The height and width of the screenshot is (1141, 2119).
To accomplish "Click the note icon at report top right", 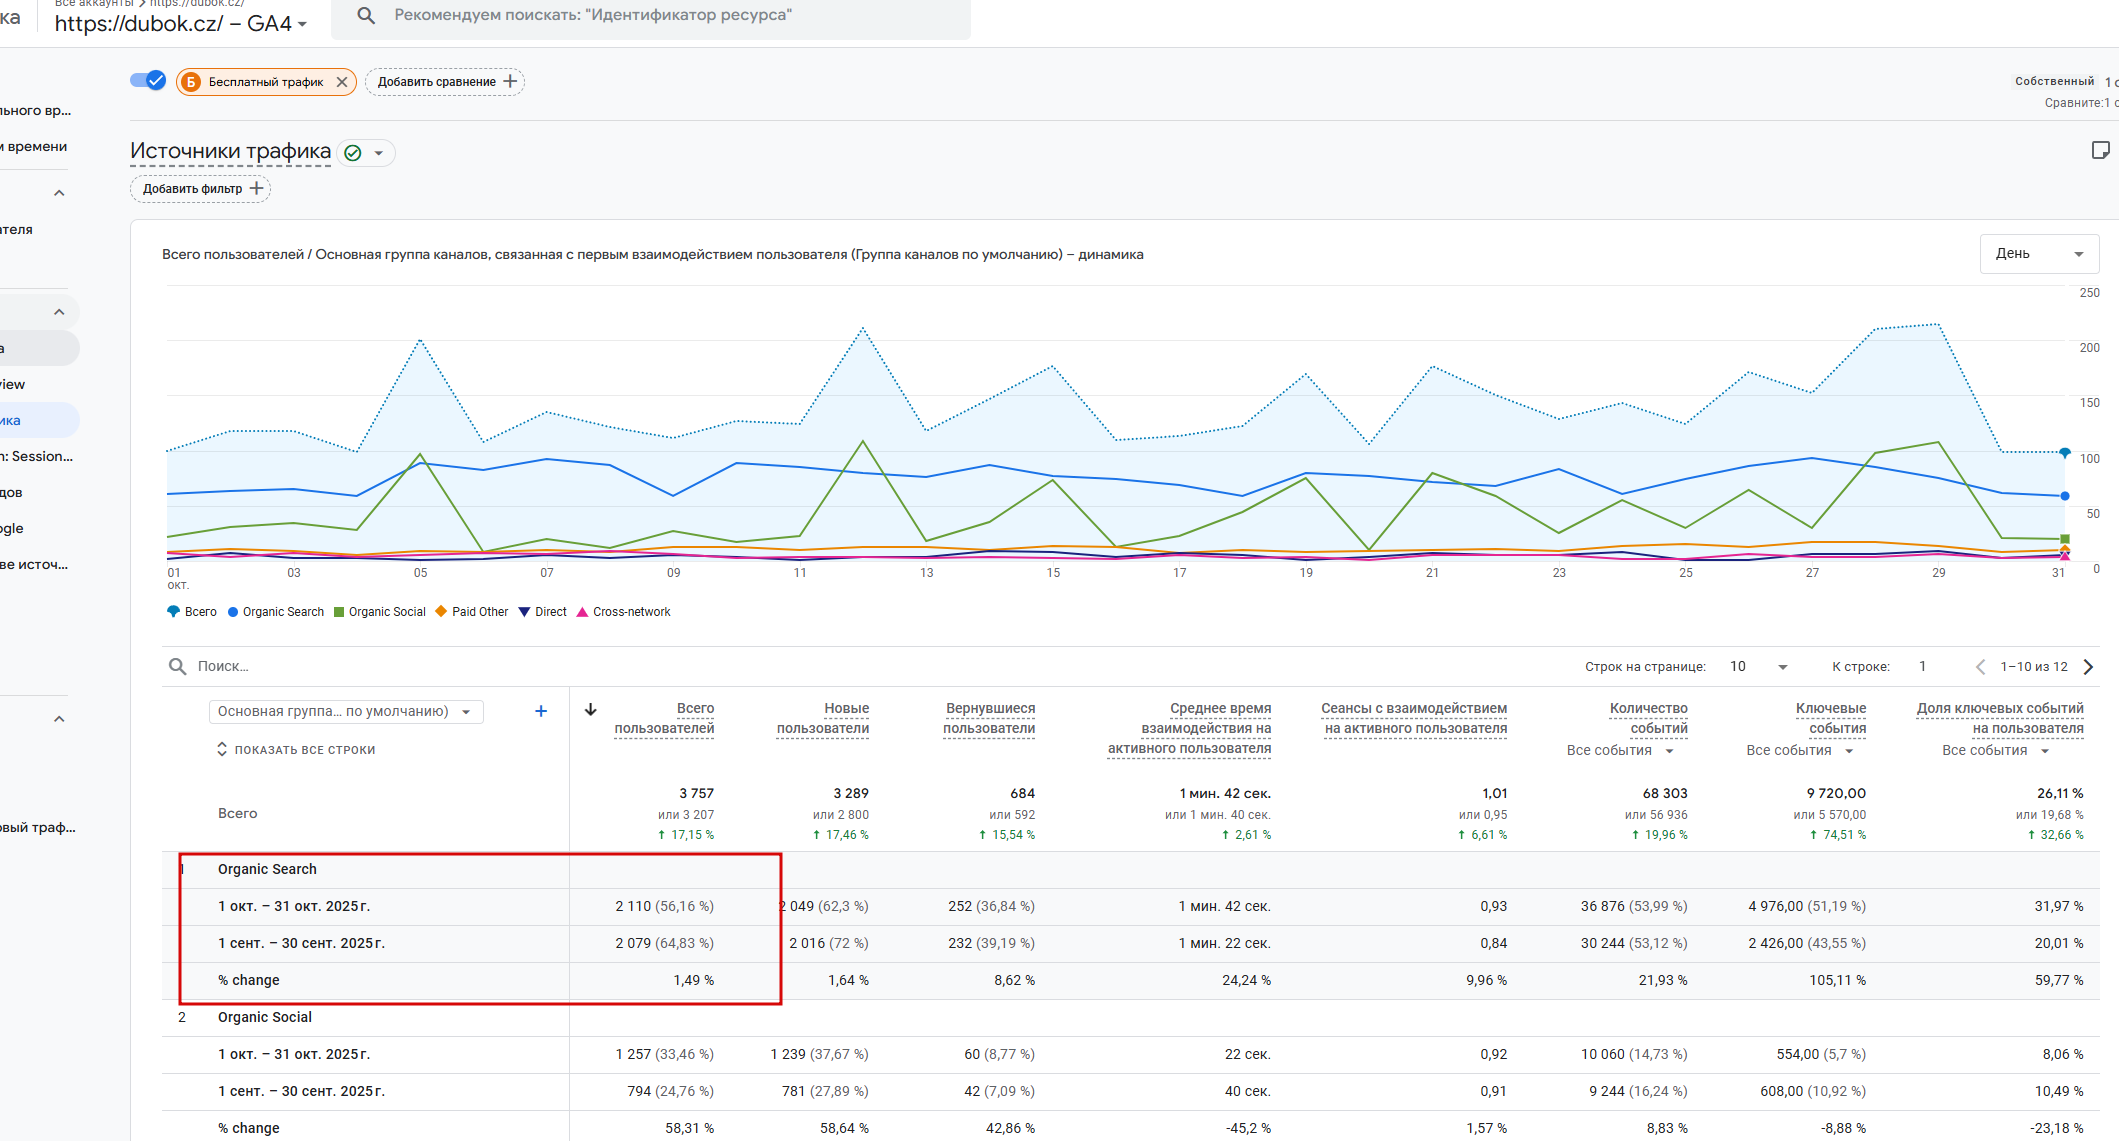I will click(2100, 150).
